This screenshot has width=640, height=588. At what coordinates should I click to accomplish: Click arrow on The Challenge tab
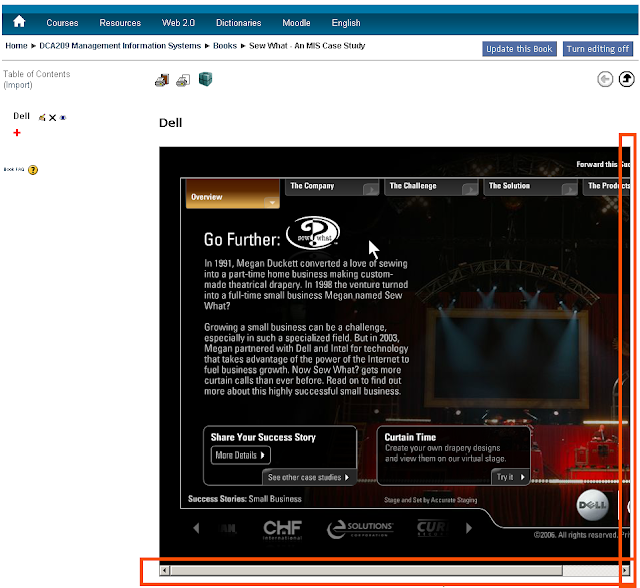470,189
